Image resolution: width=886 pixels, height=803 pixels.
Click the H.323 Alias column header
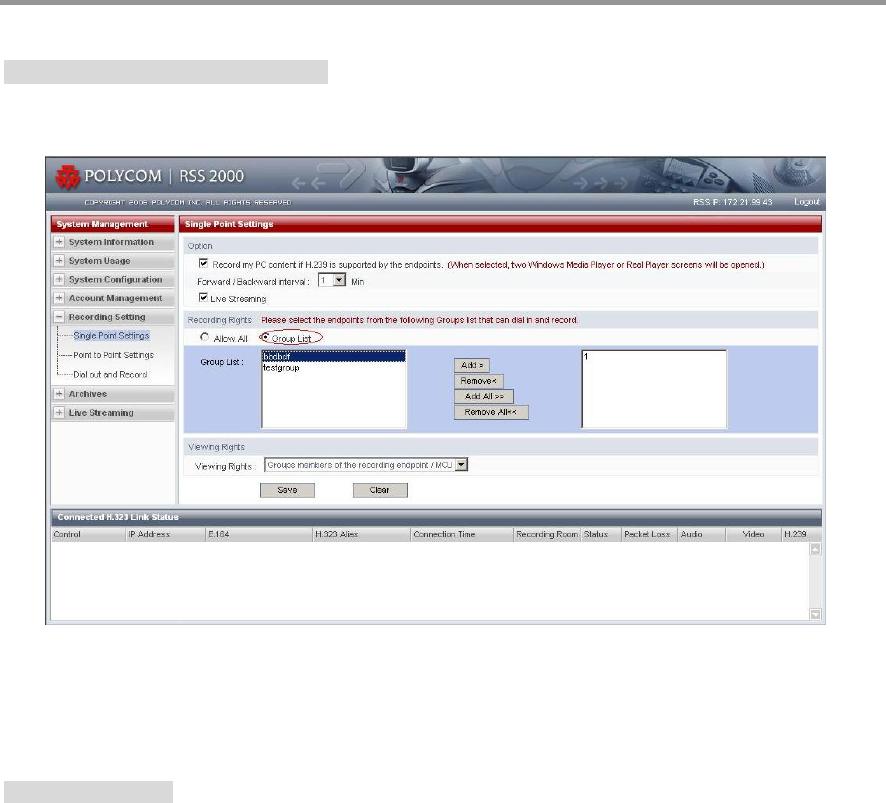click(362, 534)
